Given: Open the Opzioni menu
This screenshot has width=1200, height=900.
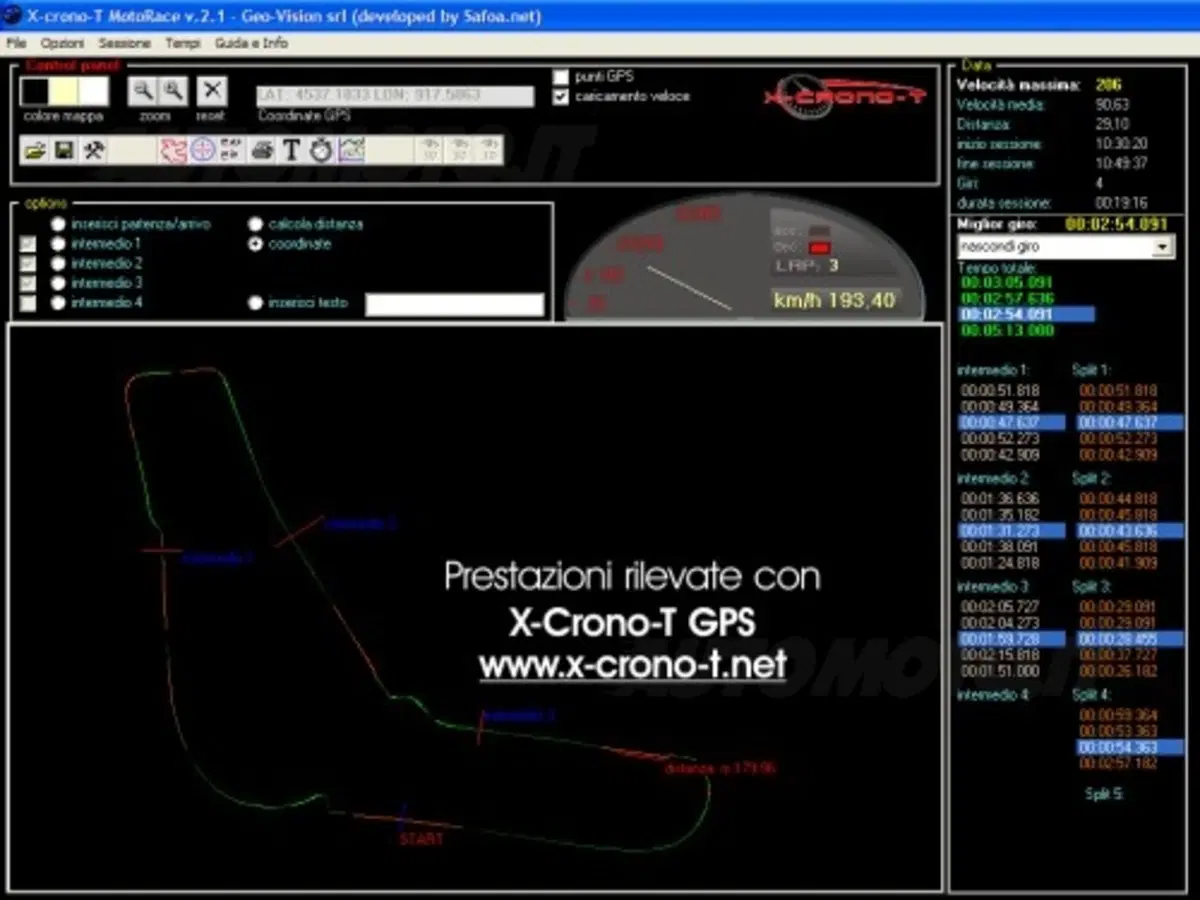Looking at the screenshot, I should click(63, 43).
